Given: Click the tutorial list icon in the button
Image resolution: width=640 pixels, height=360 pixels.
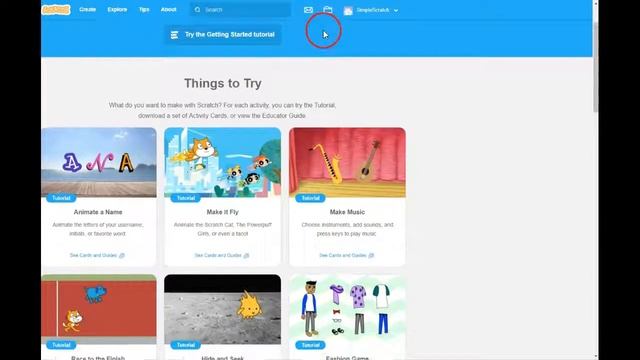Looking at the screenshot, I should pos(174,35).
